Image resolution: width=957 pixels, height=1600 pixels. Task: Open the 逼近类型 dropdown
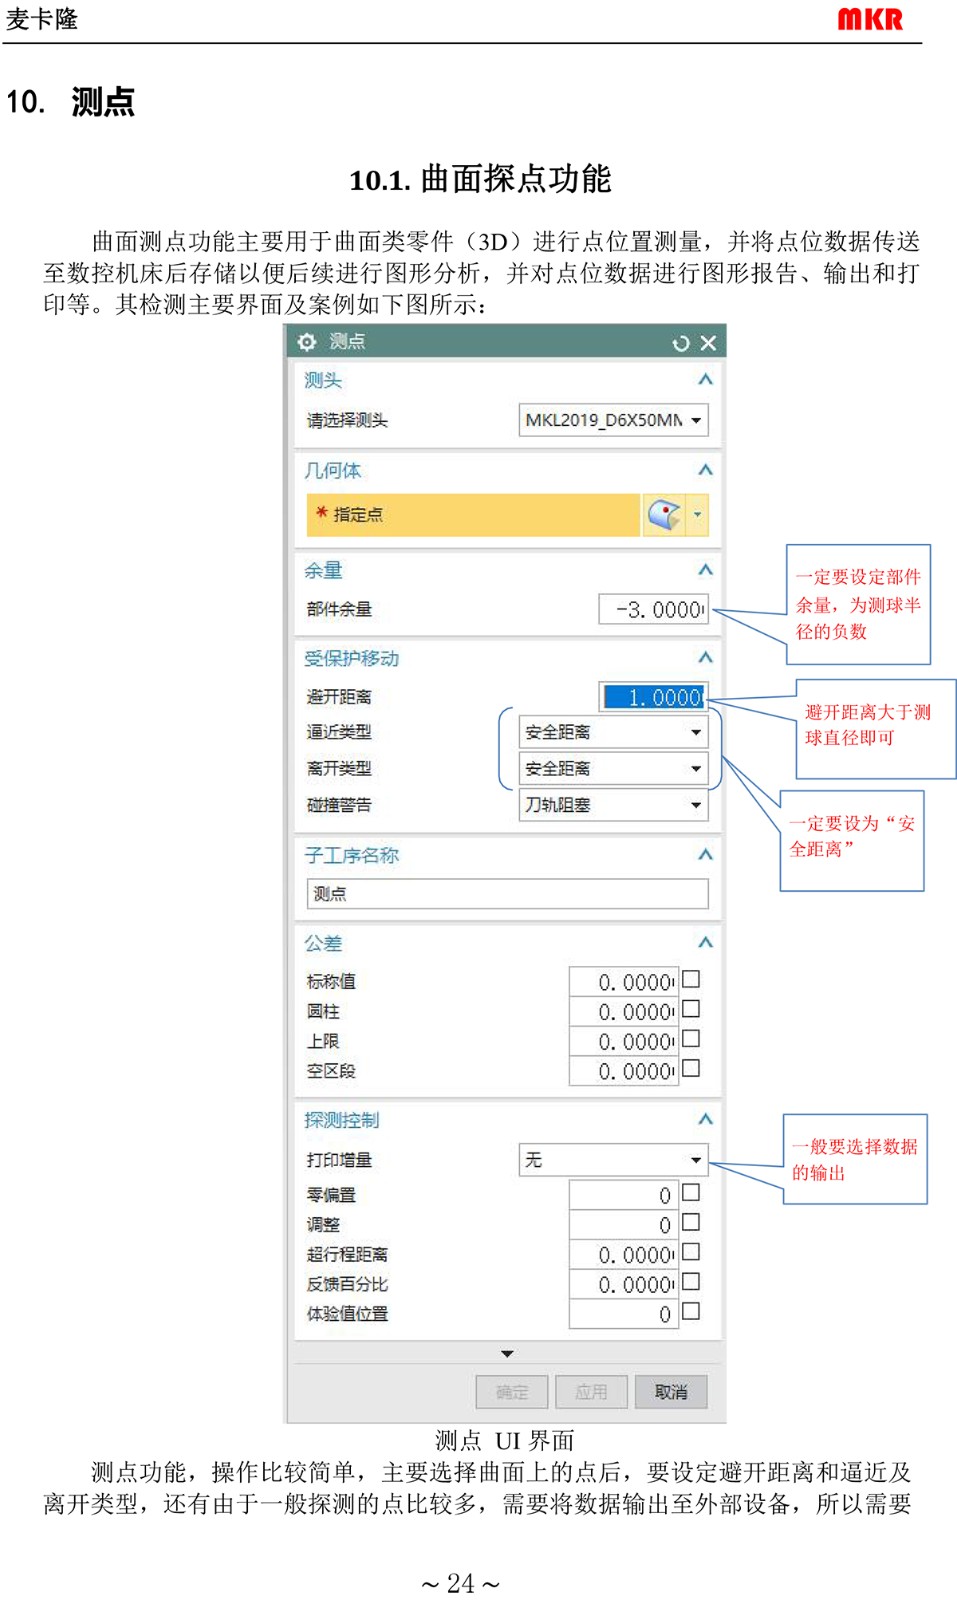click(613, 732)
